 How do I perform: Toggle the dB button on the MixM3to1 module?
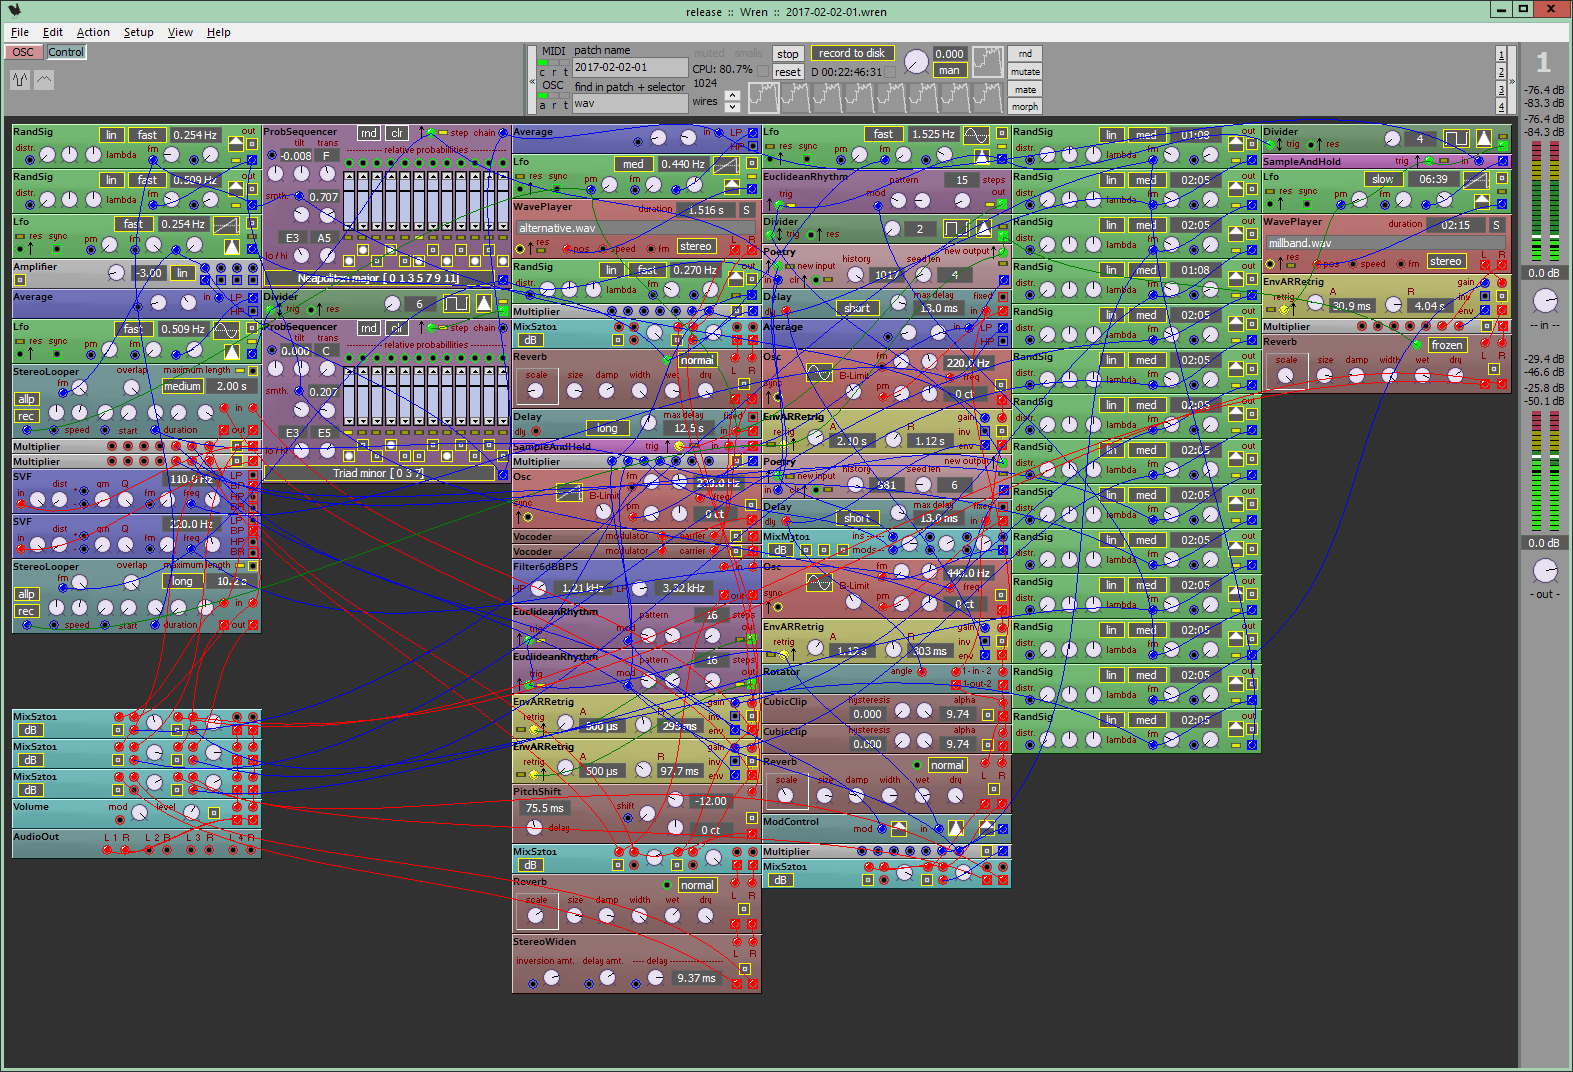[780, 550]
